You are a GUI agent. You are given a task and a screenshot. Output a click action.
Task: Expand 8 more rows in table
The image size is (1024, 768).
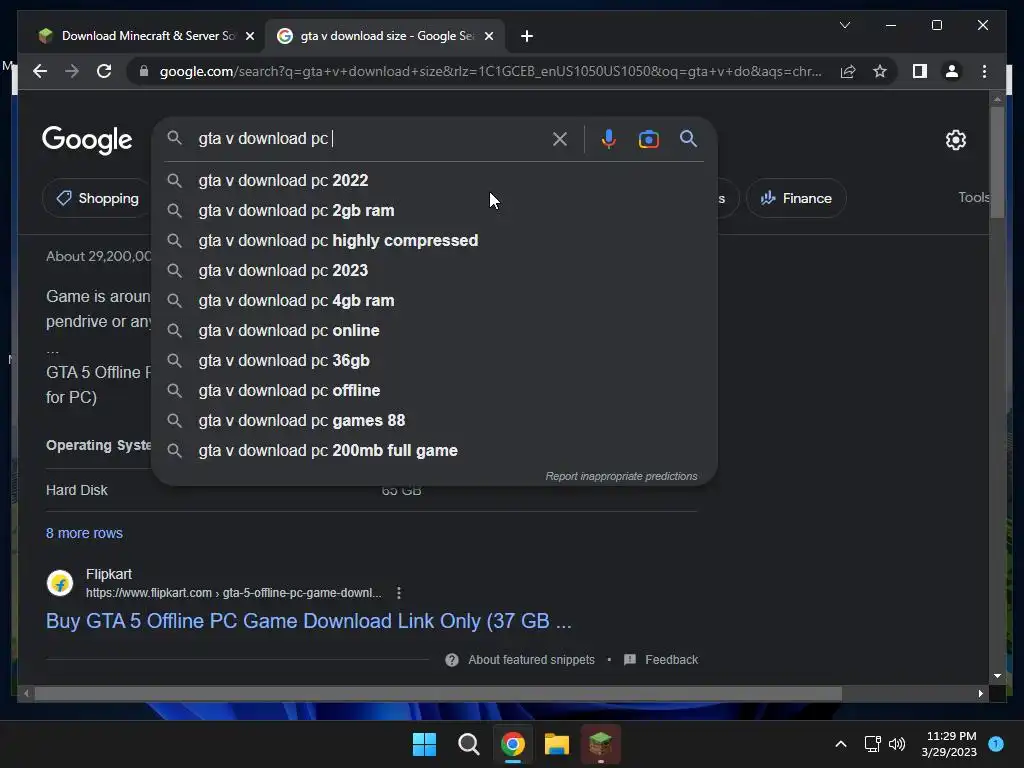(84, 533)
